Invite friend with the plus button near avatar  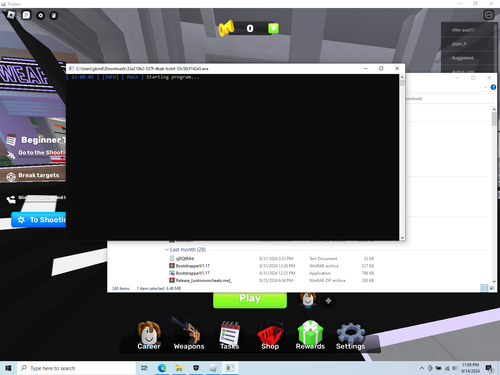click(328, 301)
